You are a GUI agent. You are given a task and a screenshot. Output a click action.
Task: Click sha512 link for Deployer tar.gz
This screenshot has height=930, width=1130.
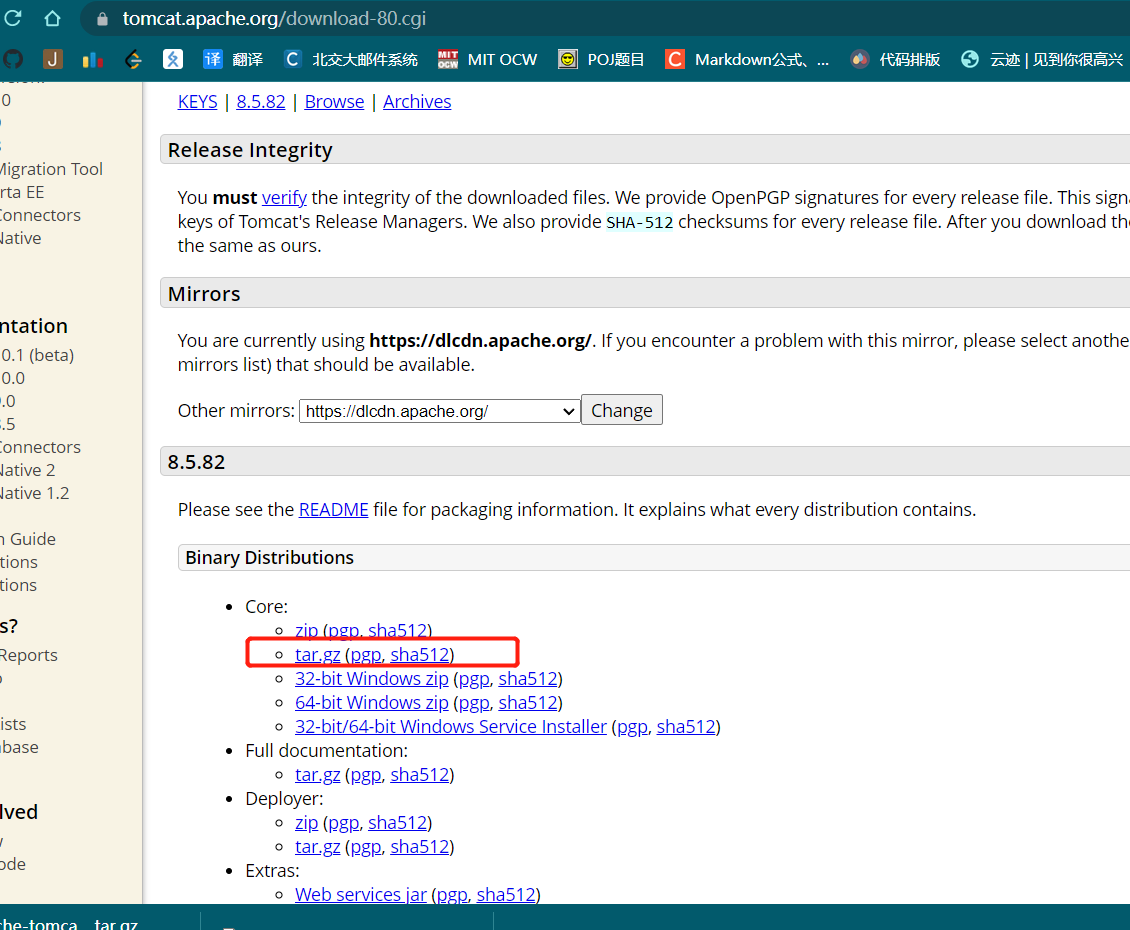pyautogui.click(x=420, y=847)
